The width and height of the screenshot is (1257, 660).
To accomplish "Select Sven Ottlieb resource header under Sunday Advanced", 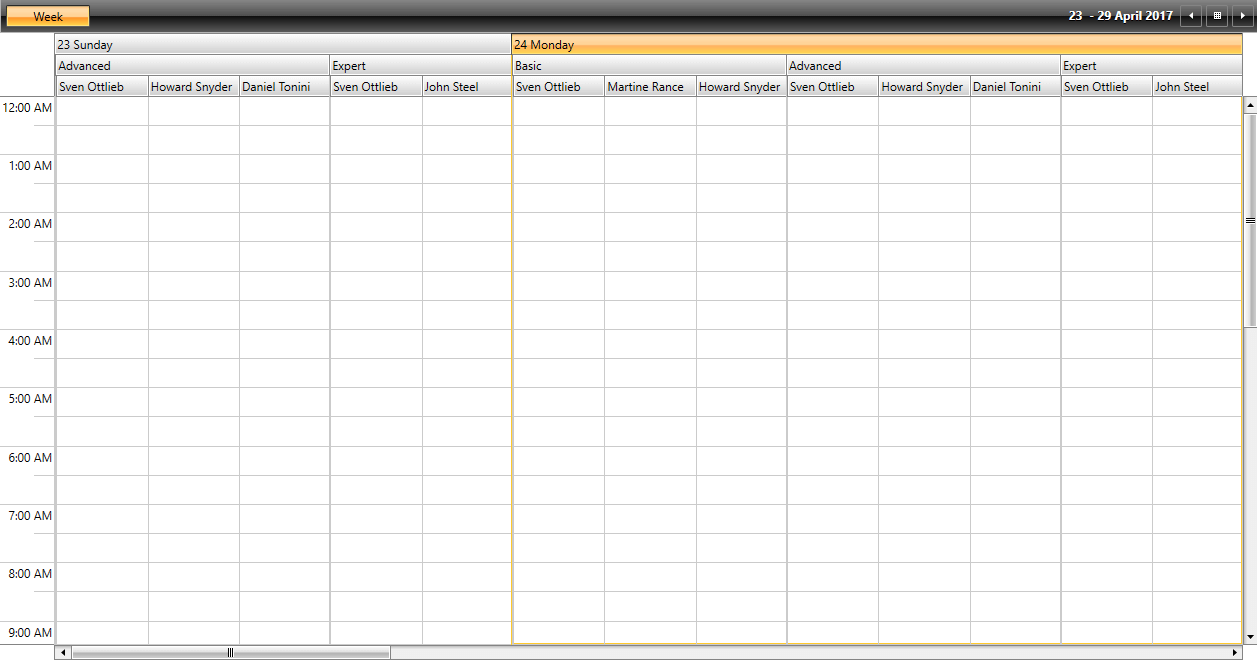I will [100, 86].
